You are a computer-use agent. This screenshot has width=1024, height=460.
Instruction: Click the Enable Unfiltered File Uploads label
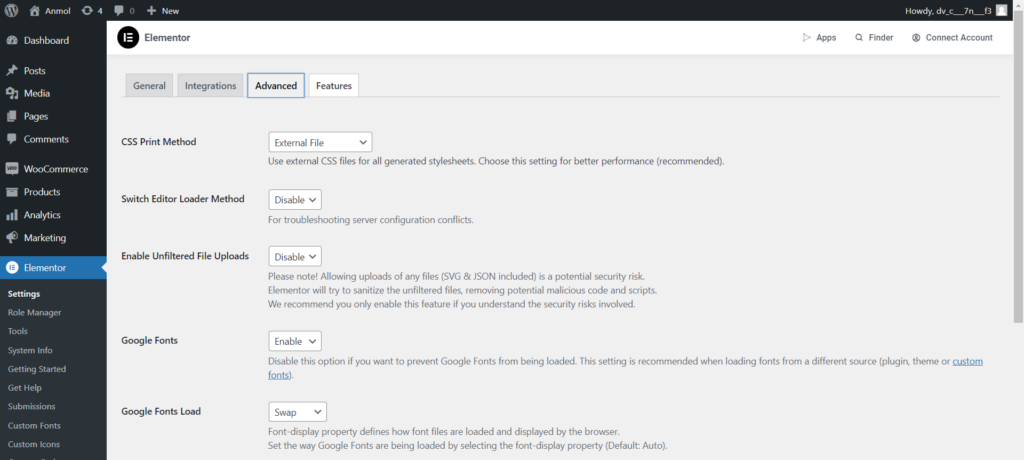[185, 256]
